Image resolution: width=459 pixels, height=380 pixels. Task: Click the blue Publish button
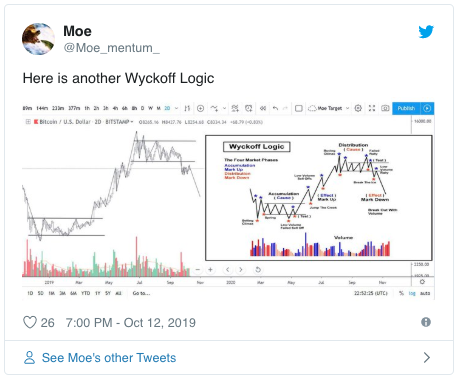(406, 108)
